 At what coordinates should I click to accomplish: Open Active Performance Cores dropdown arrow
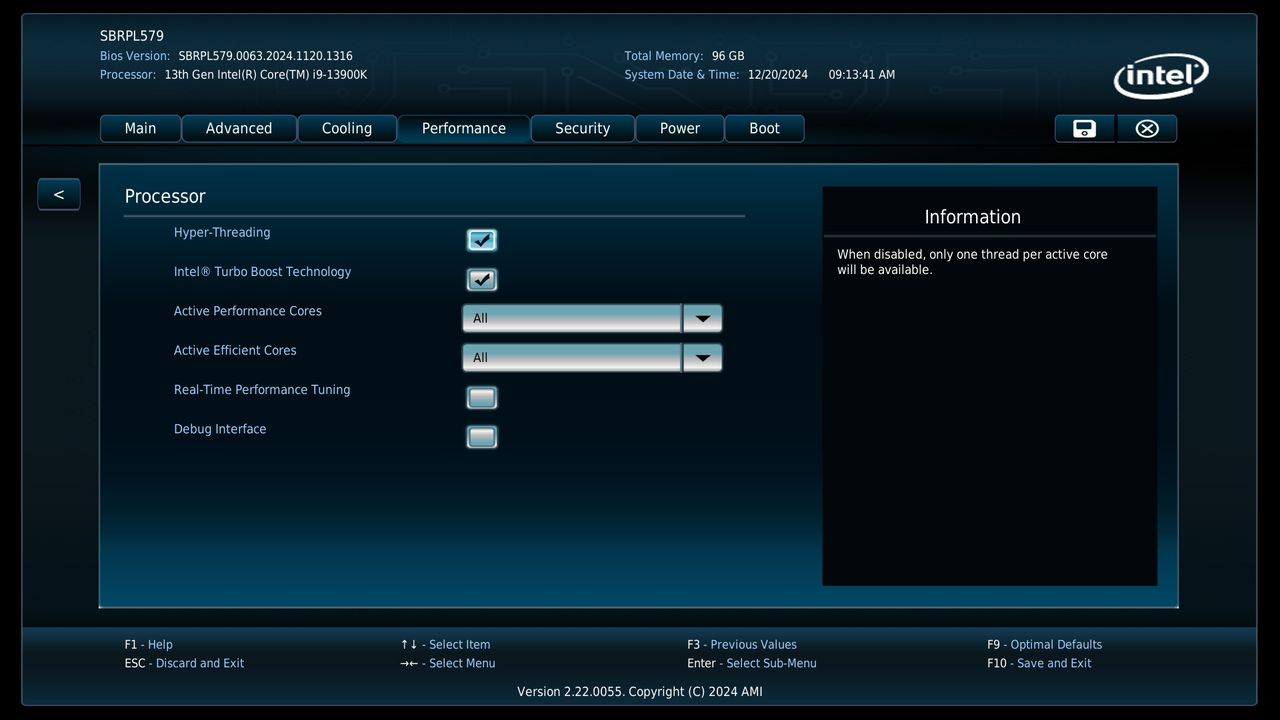coord(702,318)
